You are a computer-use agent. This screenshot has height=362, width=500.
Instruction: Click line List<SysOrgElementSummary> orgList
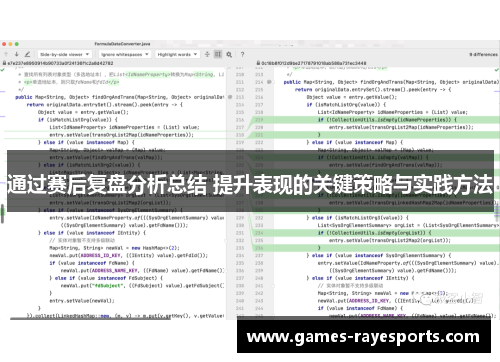pyautogui.click(x=408, y=225)
